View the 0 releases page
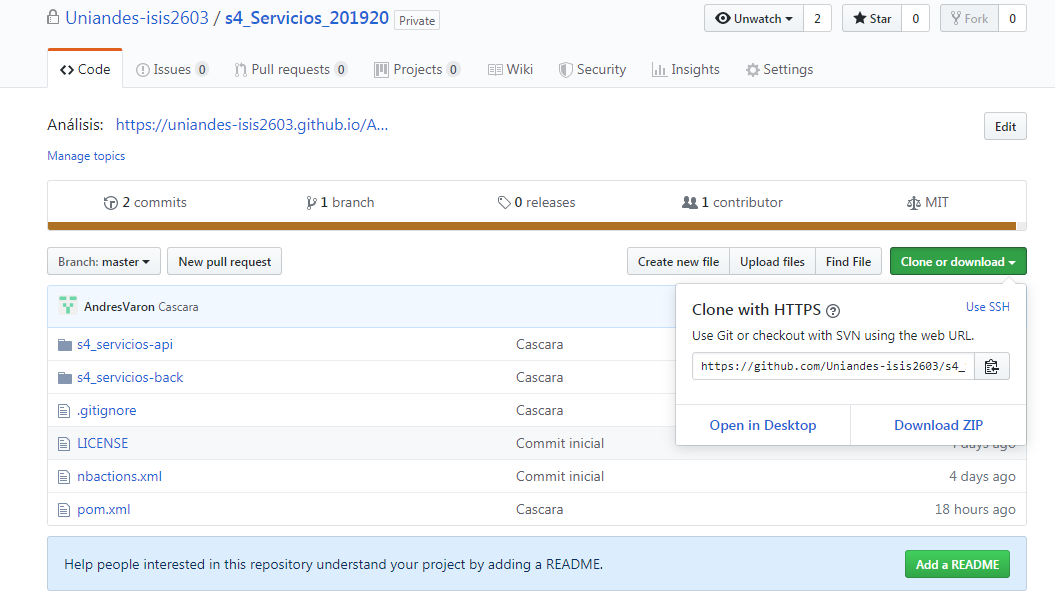1055x598 pixels. coord(536,202)
